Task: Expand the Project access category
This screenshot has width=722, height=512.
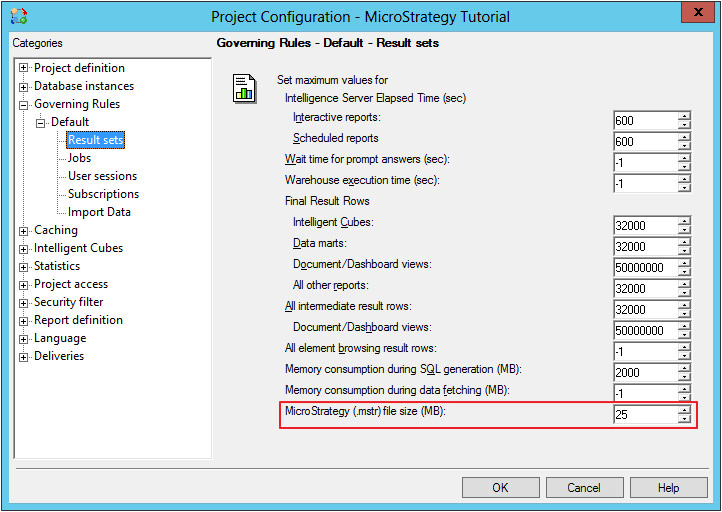Action: coord(23,285)
